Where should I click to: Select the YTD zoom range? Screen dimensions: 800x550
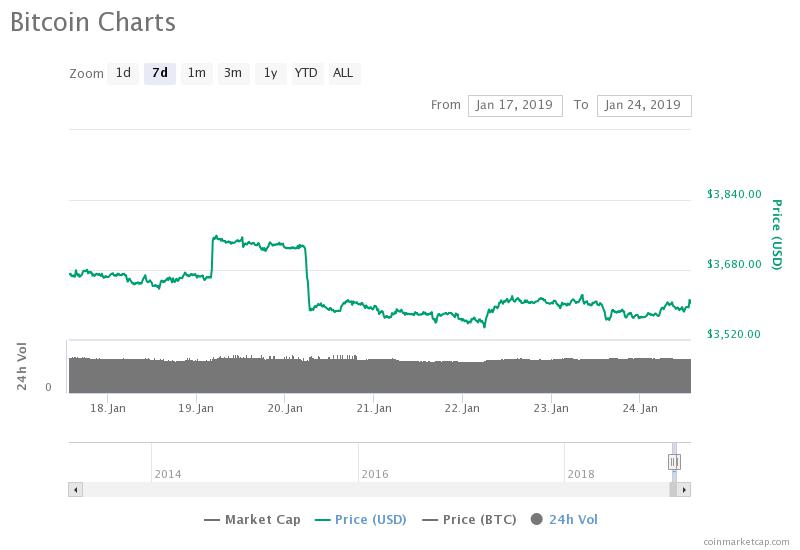coord(306,73)
